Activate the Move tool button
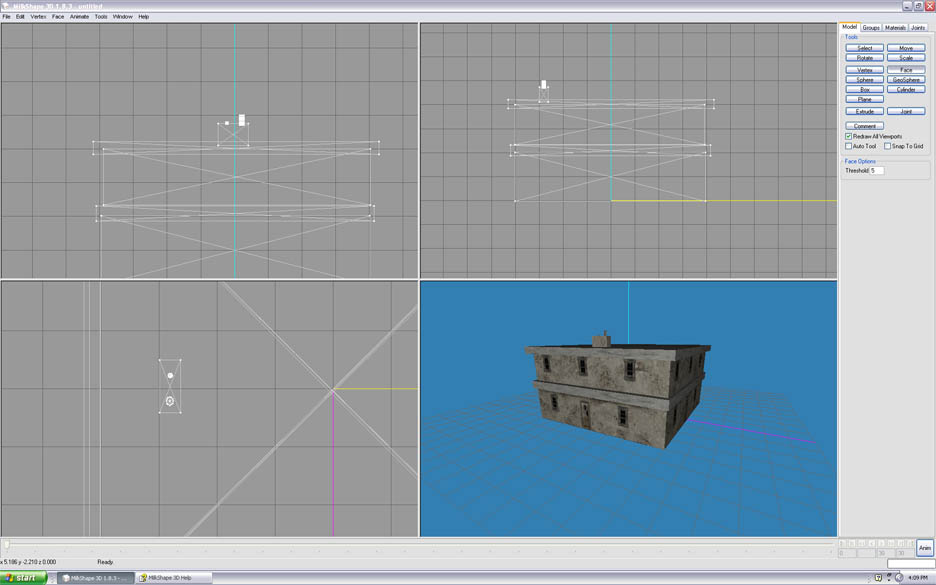This screenshot has height=585, width=936. tap(906, 48)
